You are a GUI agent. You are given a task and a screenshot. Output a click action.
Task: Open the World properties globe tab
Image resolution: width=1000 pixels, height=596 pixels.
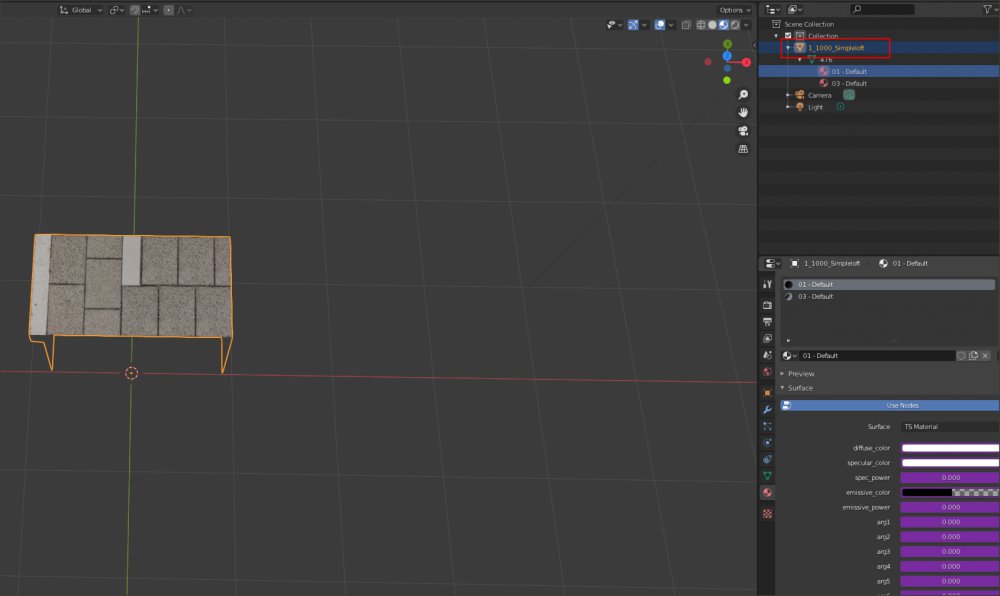pos(767,372)
